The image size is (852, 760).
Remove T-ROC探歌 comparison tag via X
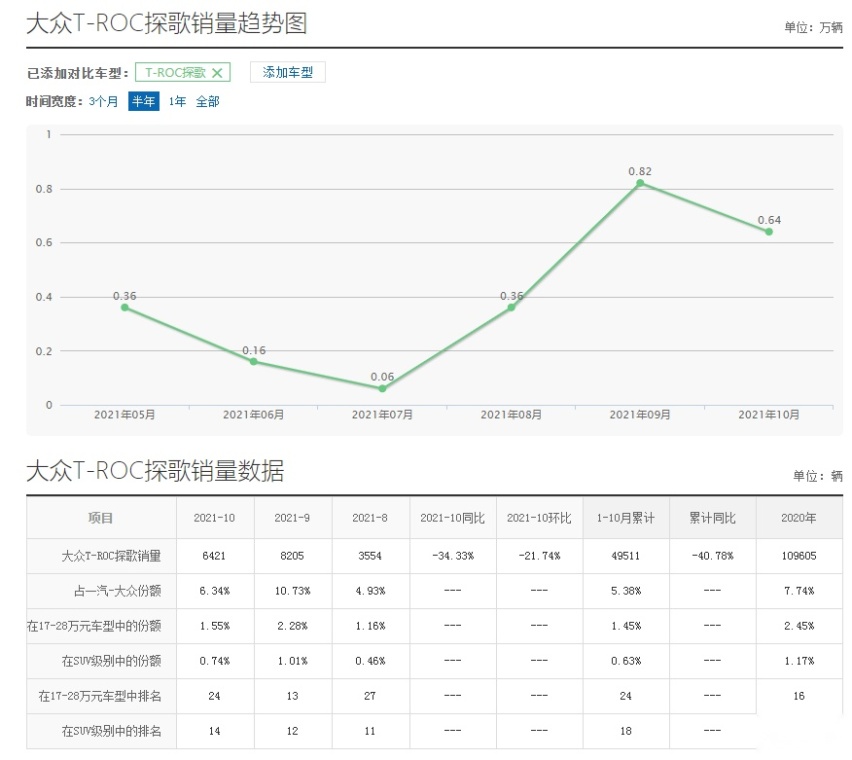(x=217, y=73)
